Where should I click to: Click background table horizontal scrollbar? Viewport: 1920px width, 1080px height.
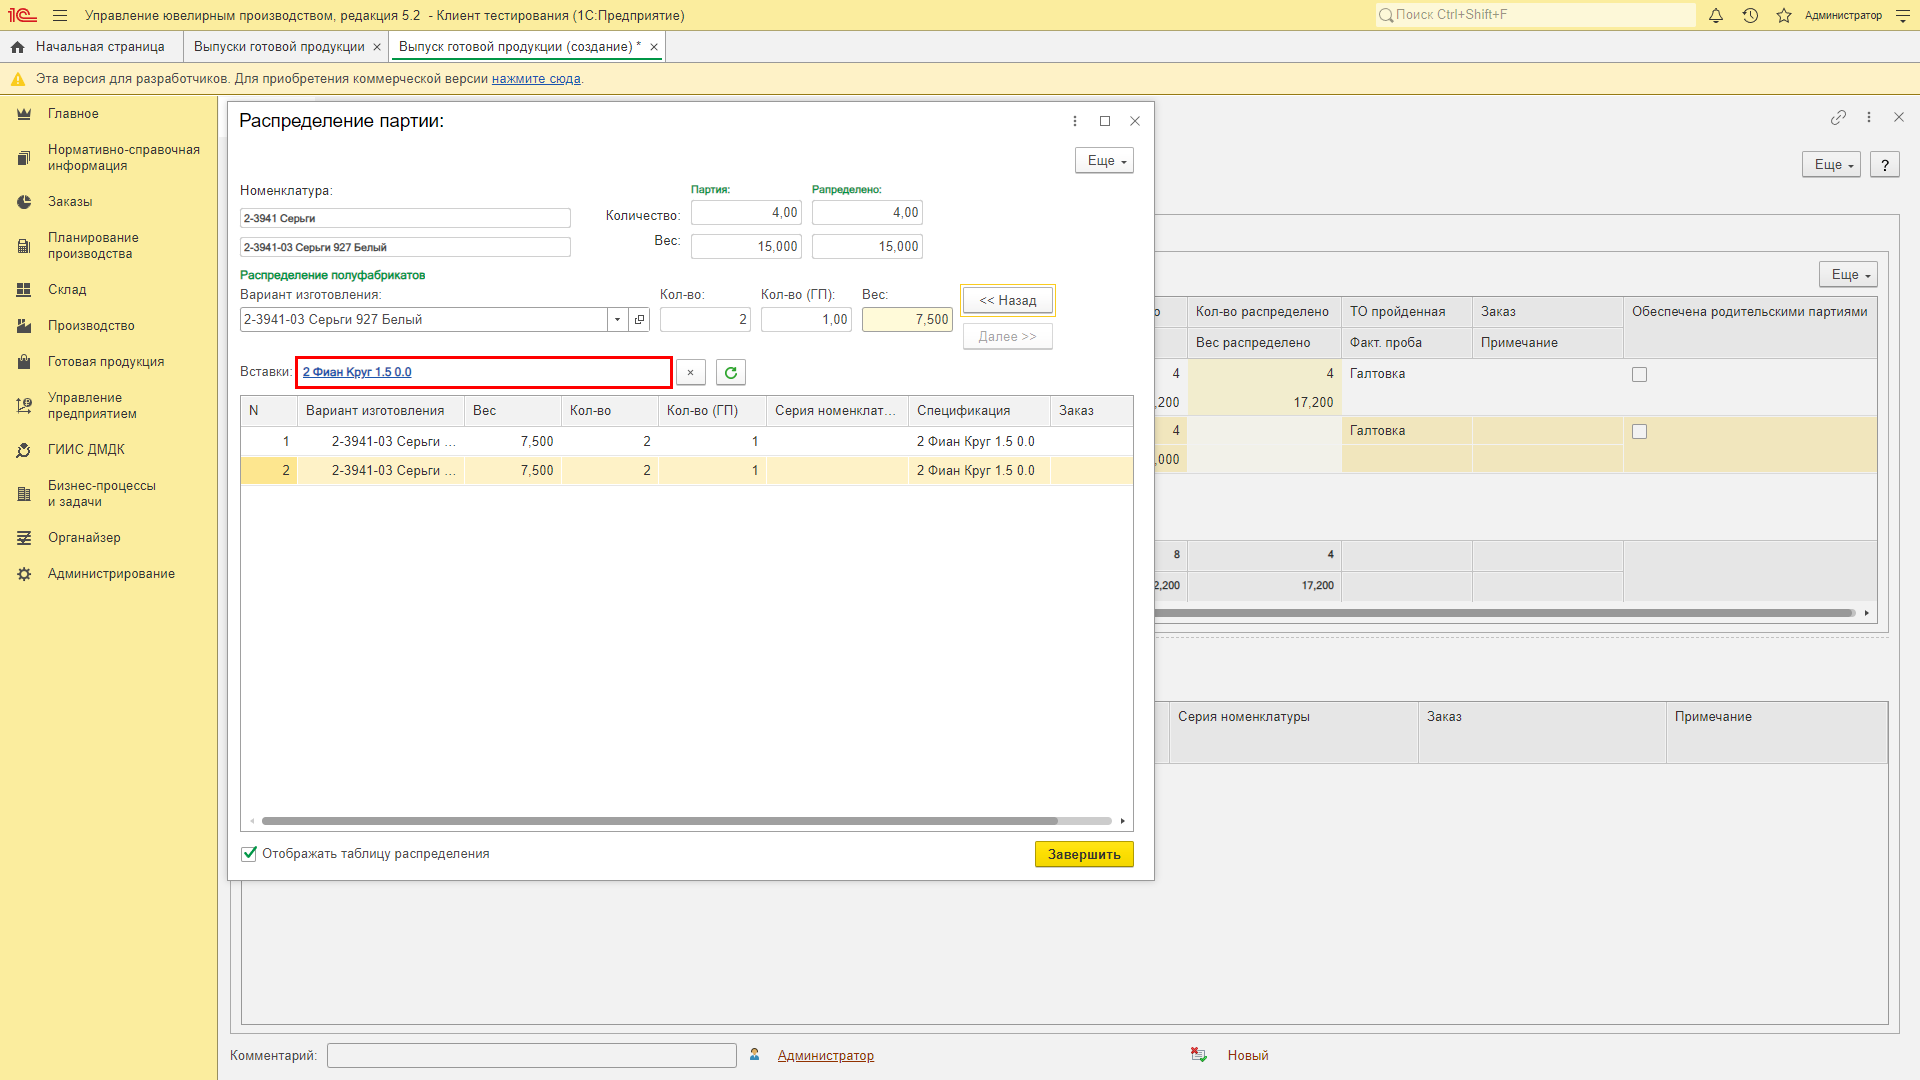(1505, 613)
